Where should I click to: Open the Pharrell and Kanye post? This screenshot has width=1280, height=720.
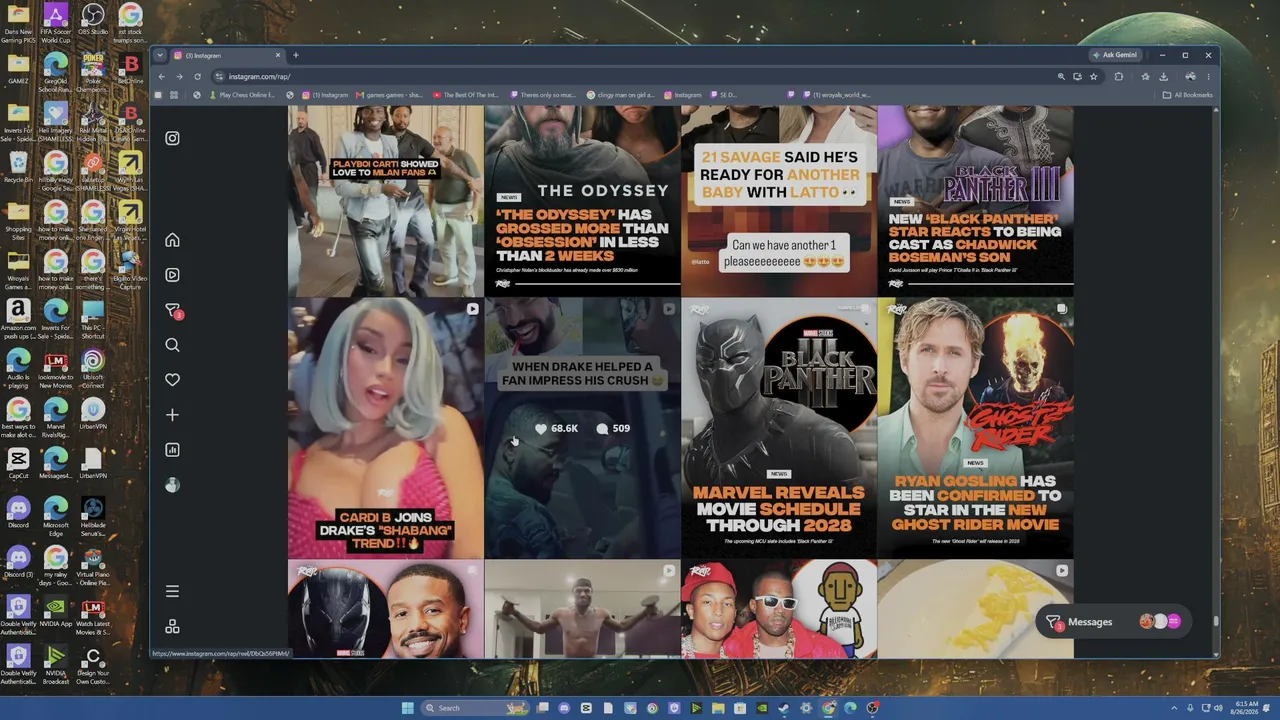click(778, 609)
